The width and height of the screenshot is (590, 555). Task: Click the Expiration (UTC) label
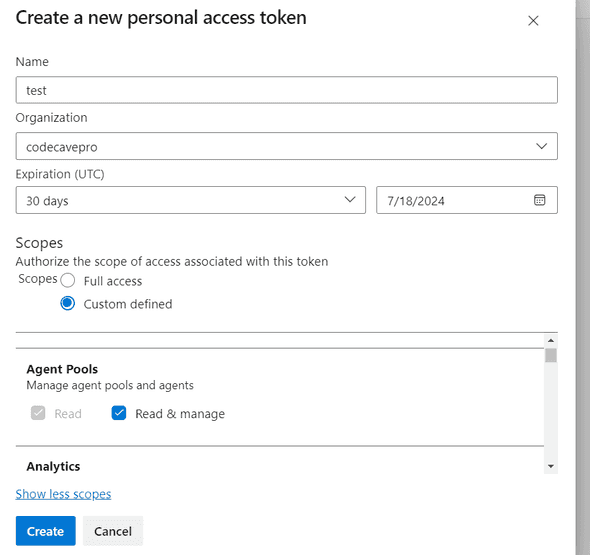click(60, 174)
